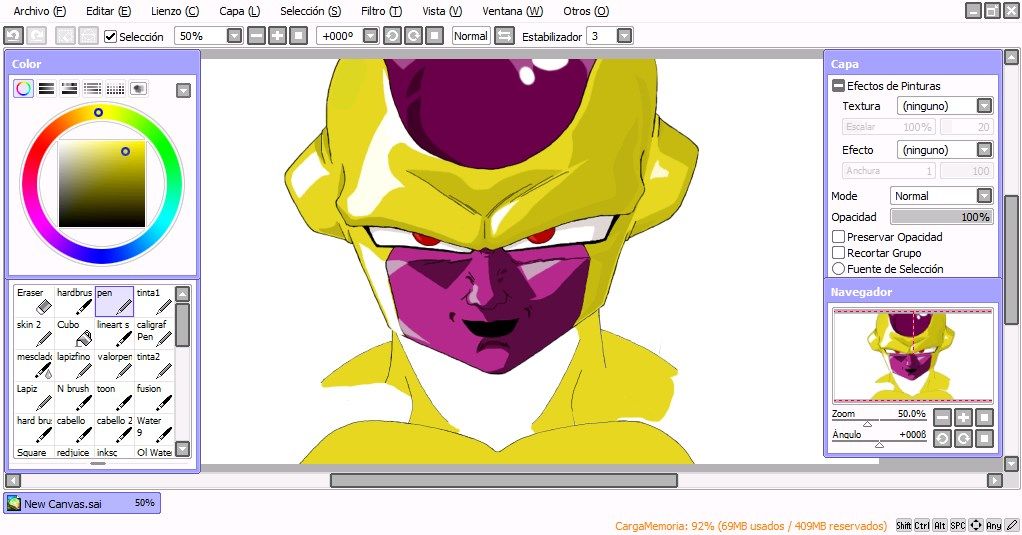Switch to color wheel mode icon

tap(23, 89)
